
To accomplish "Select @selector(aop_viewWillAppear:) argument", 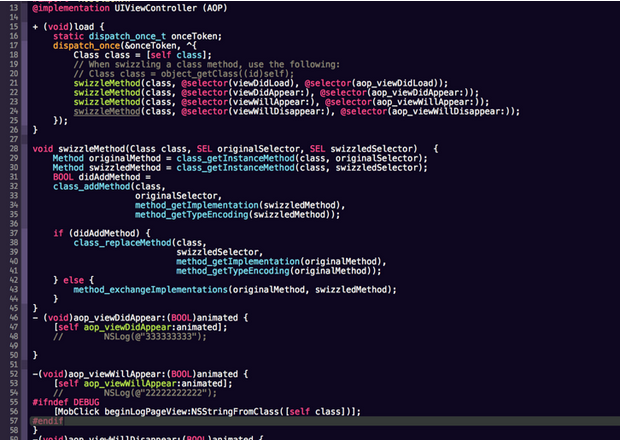I will 404,102.
